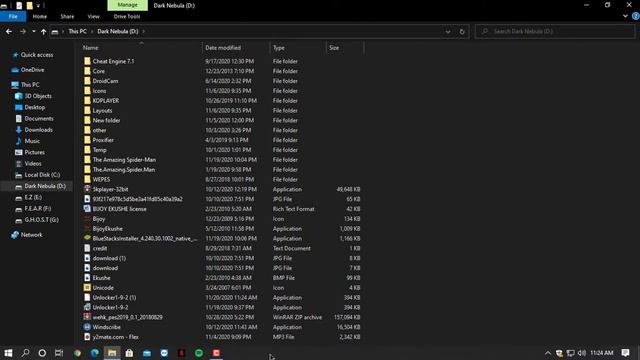
Task: Select y2mate.com - Flex MP3 icon
Action: (x=87, y=337)
